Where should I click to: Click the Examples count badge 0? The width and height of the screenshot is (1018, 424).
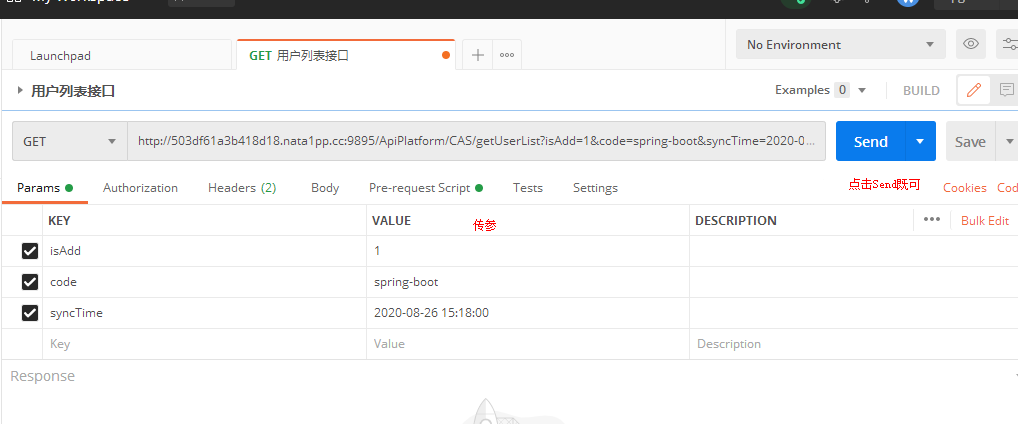coord(842,90)
